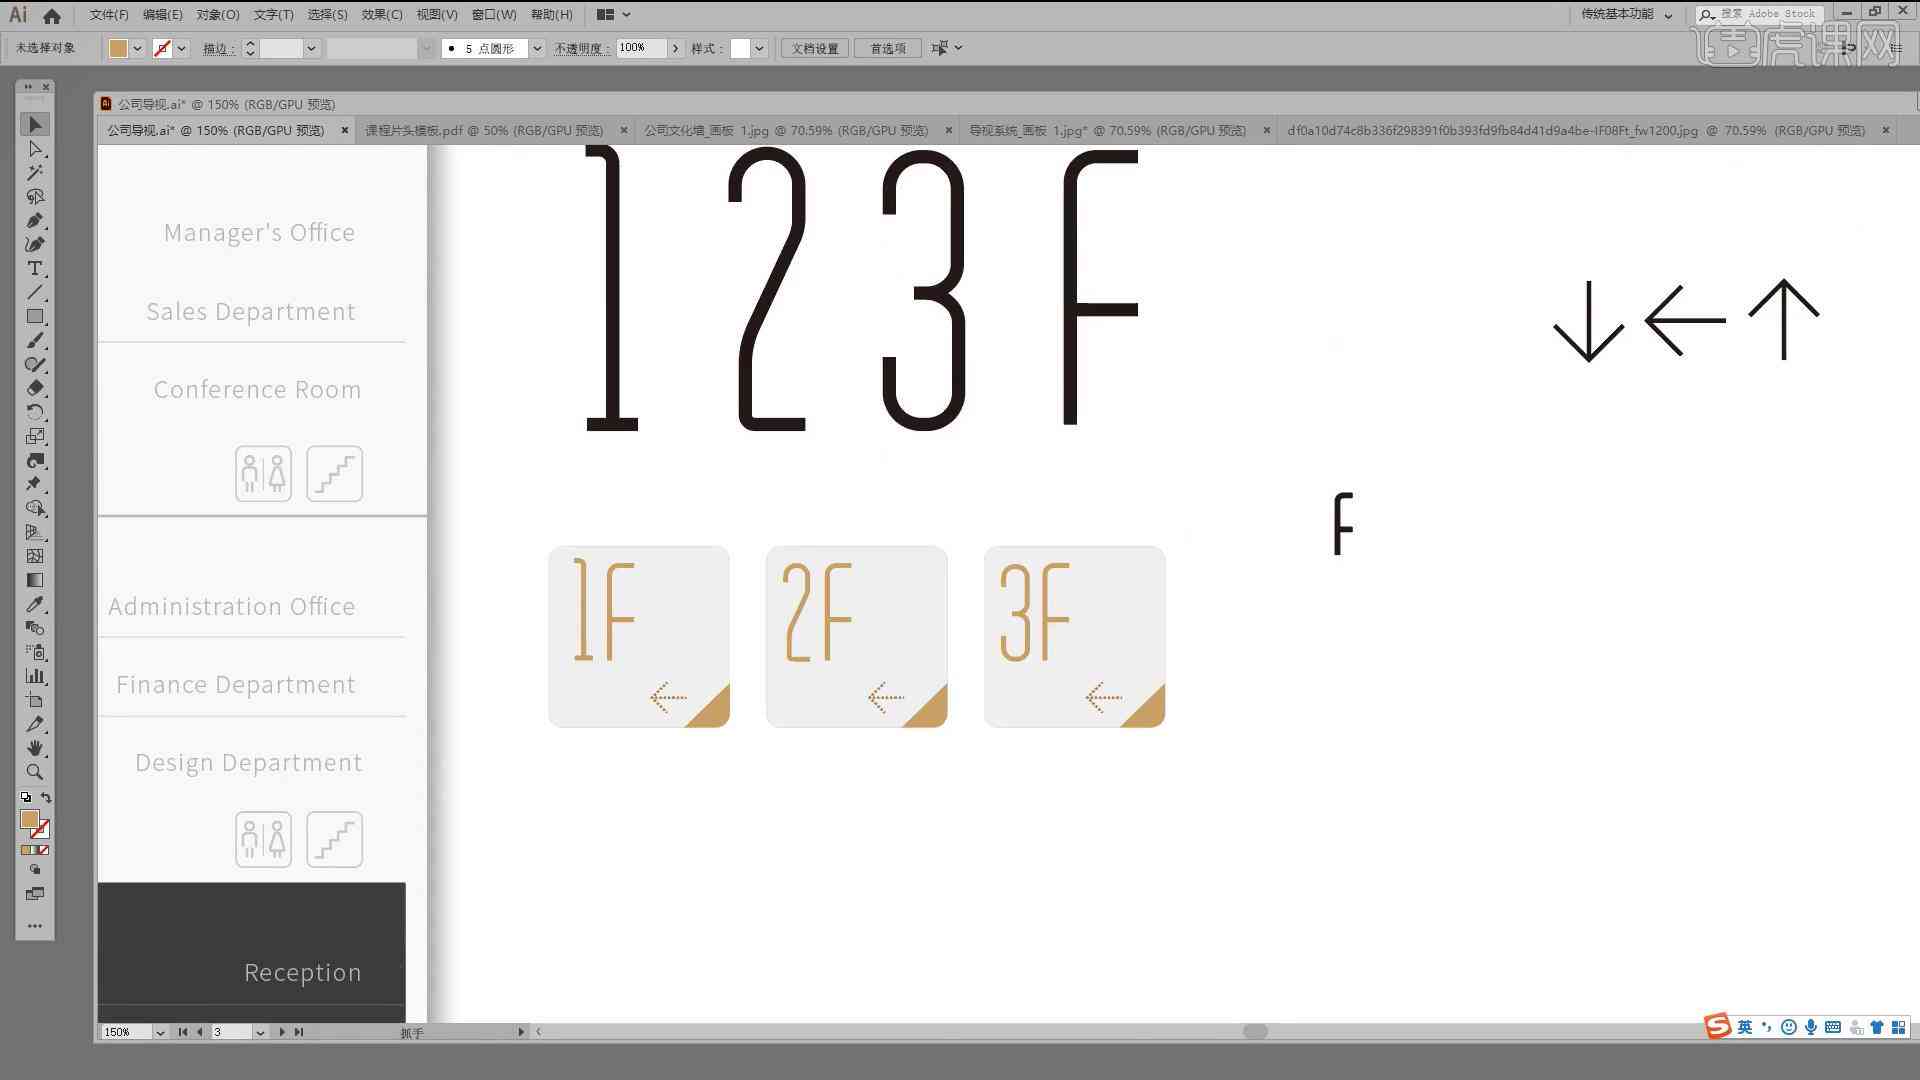1920x1080 pixels.
Task: Expand the opacity slider arrow
Action: point(676,48)
